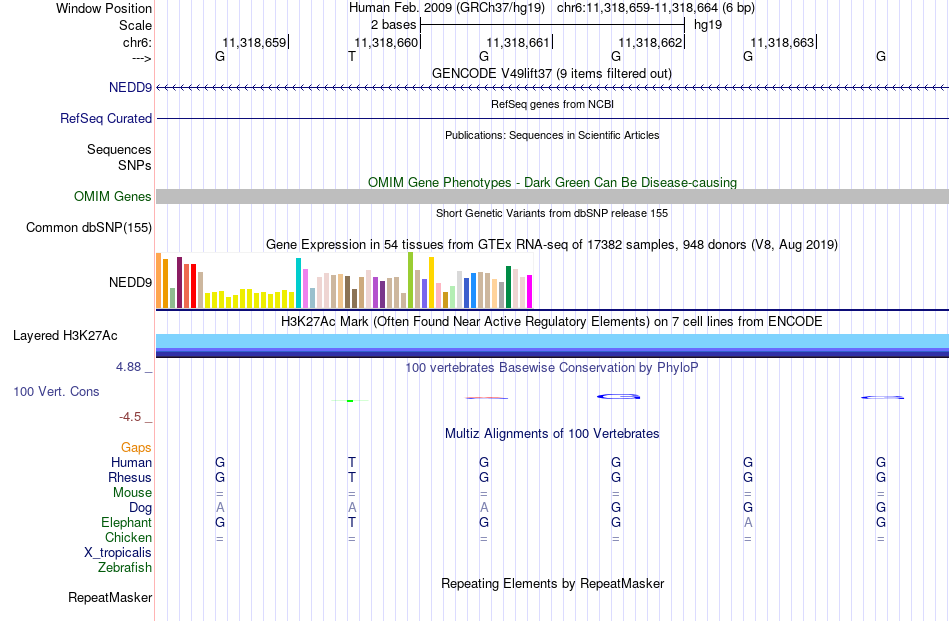Viewport: 950px width, 621px height.
Task: Click the cyan bar in GTEx expression chart
Action: pos(298,283)
